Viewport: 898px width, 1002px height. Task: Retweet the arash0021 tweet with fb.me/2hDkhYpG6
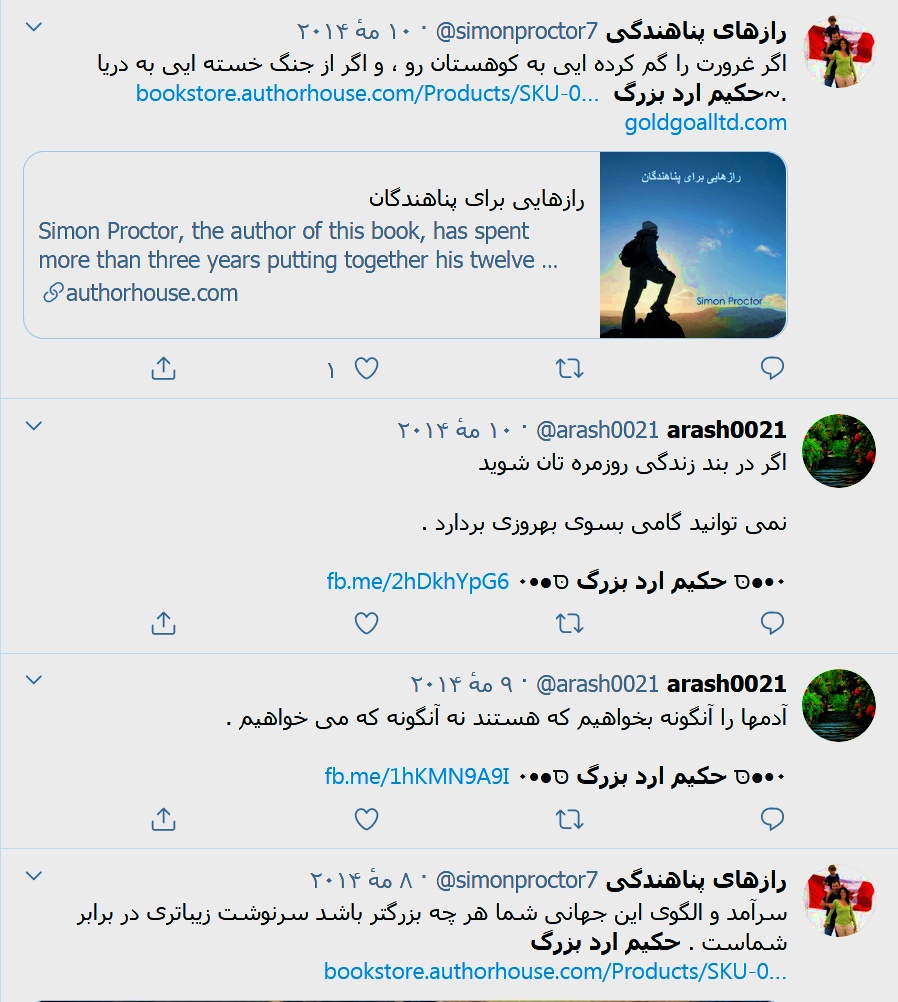click(569, 623)
